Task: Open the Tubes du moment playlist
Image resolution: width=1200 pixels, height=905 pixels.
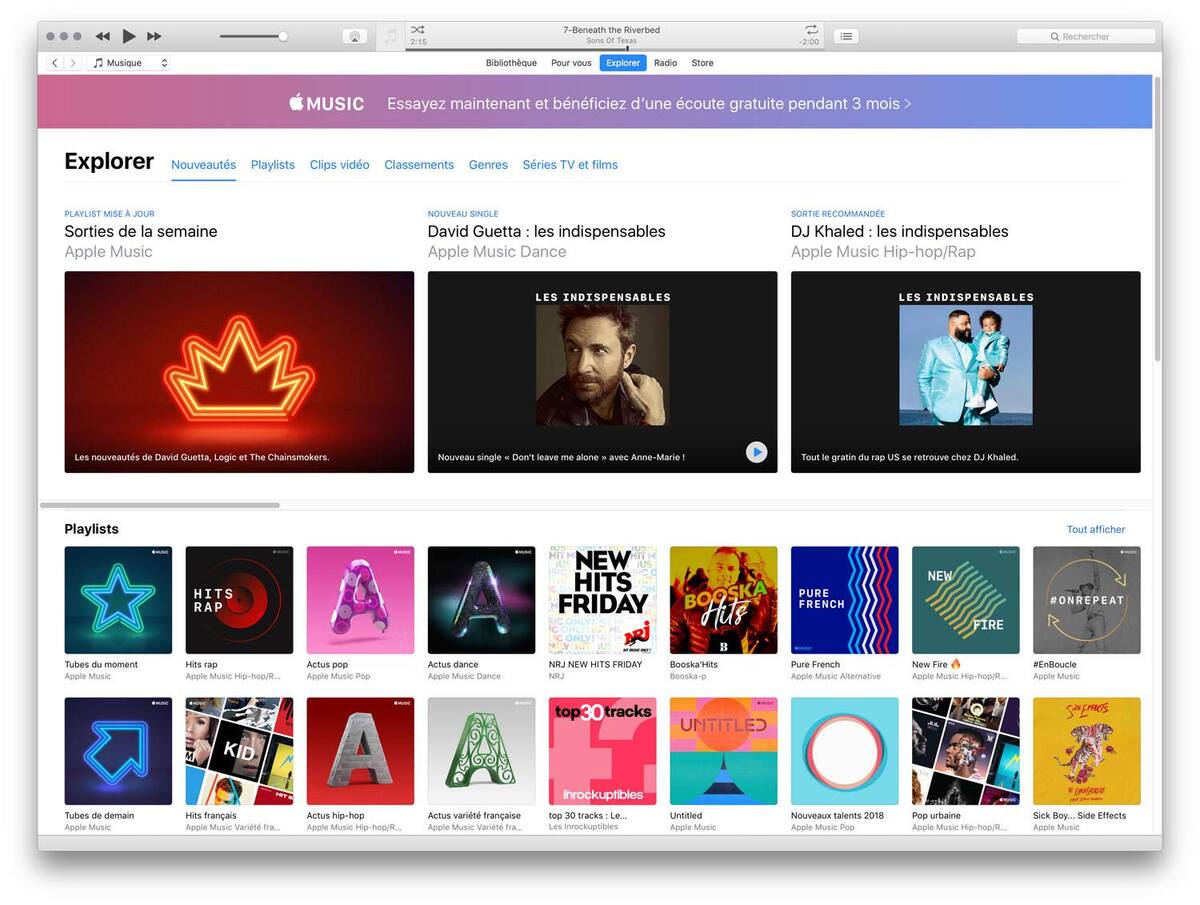Action: click(118, 600)
